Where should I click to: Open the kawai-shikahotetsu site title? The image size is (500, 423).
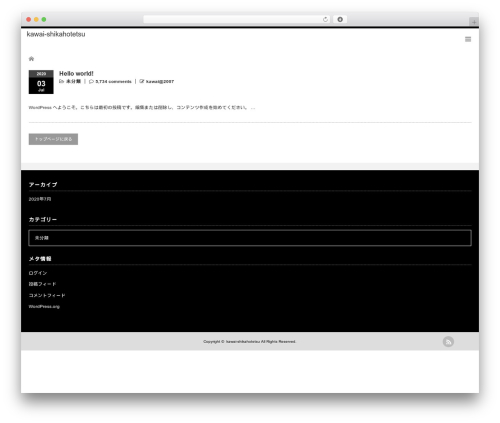(x=56, y=34)
